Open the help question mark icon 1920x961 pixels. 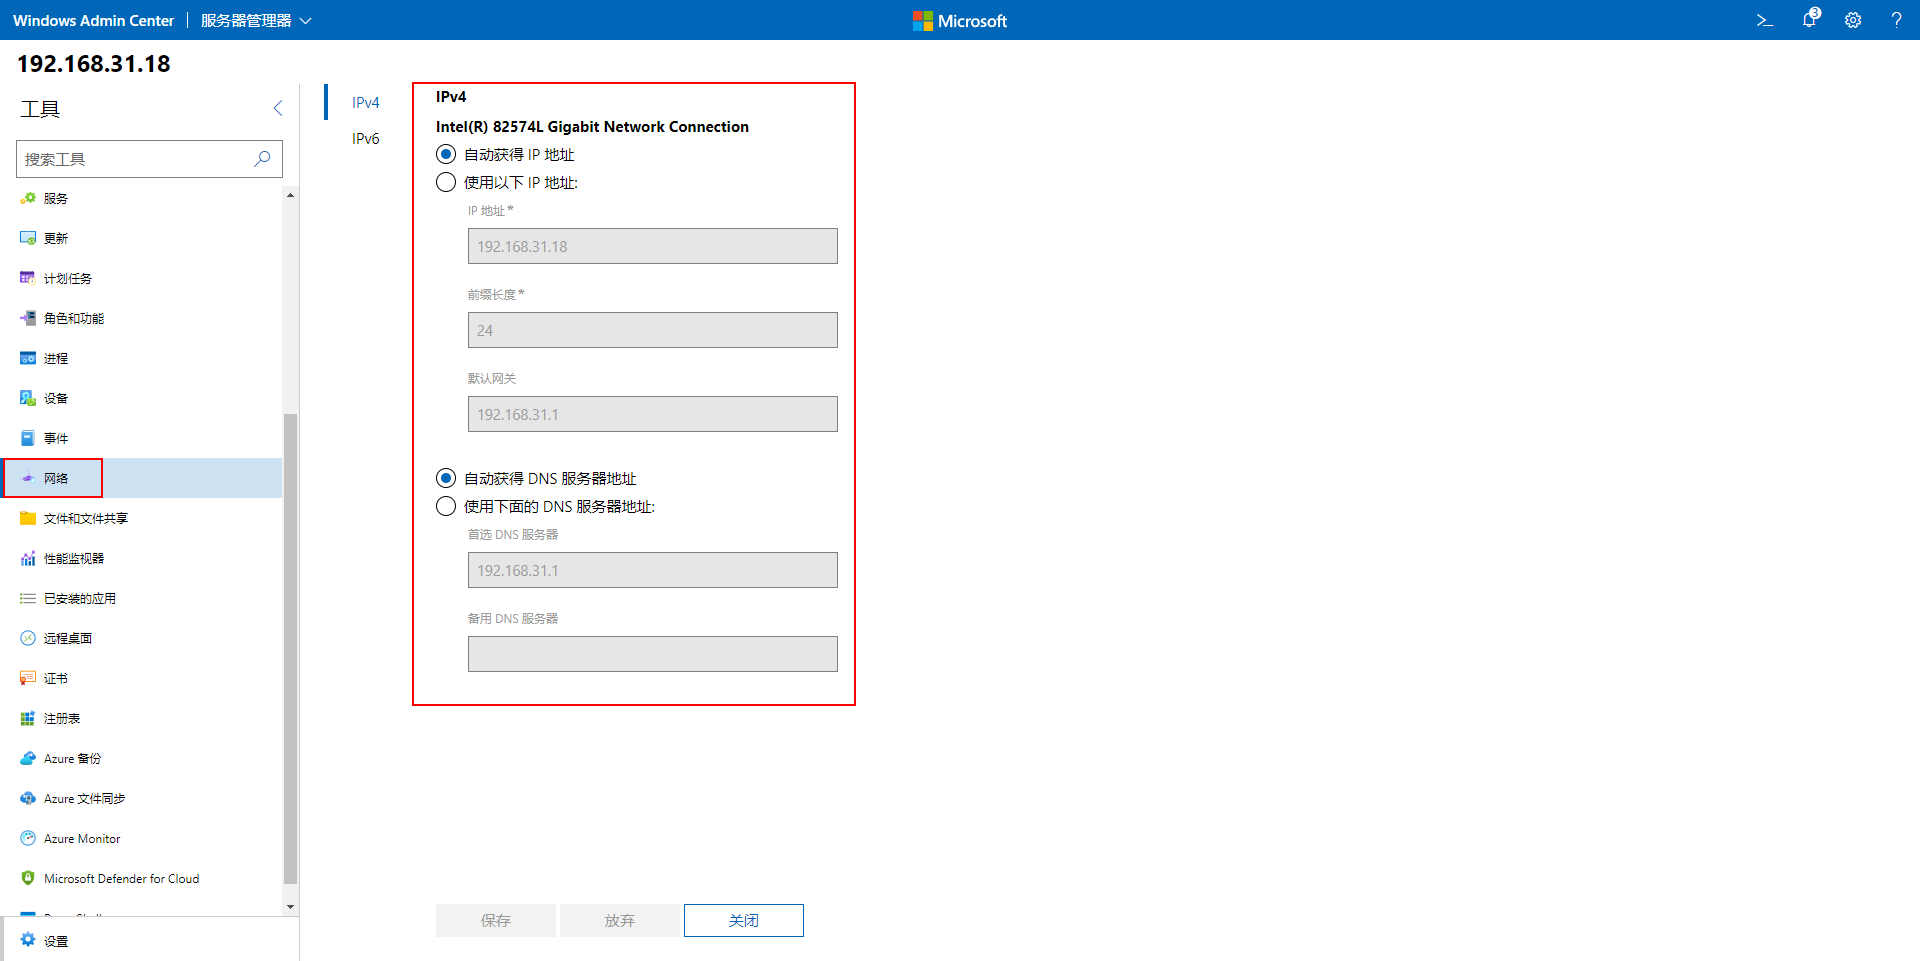click(1896, 20)
